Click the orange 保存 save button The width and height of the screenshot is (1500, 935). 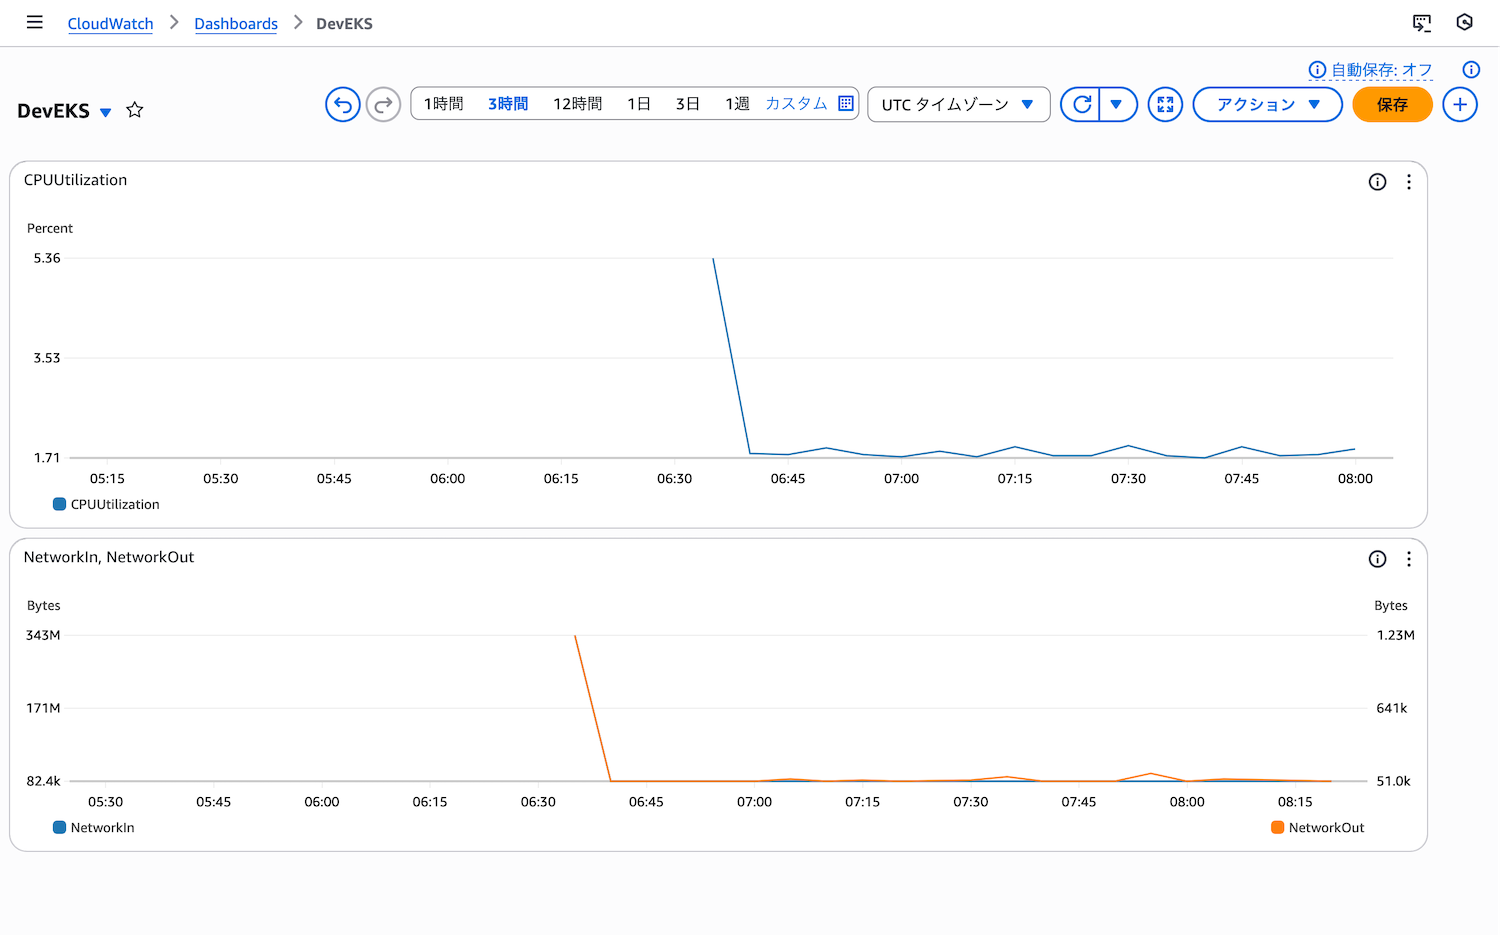1391,104
